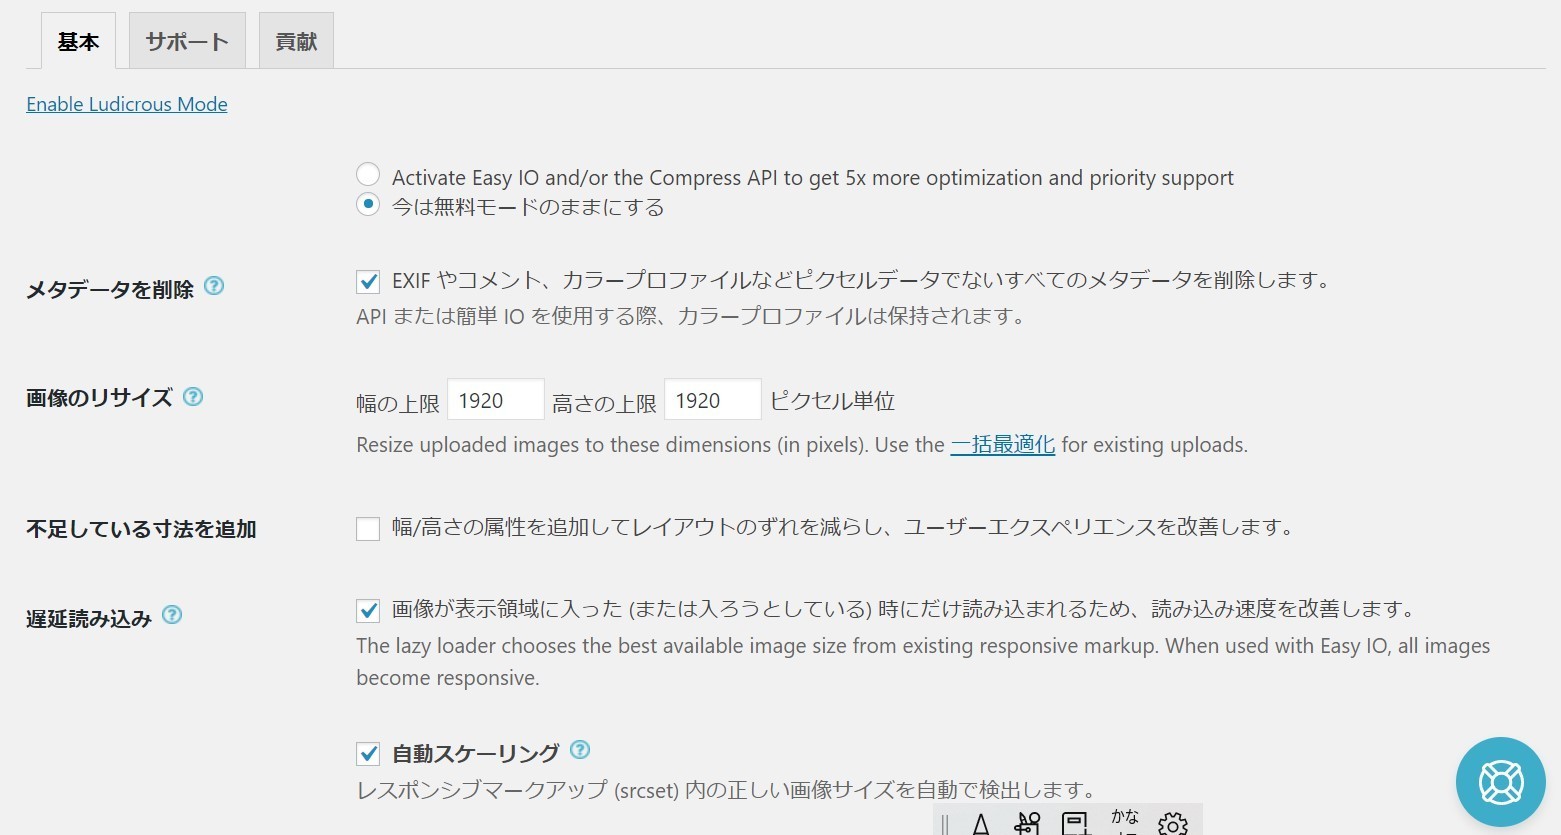Click the 幅の上限 input field
Screen dimensions: 1561x835
(496, 400)
